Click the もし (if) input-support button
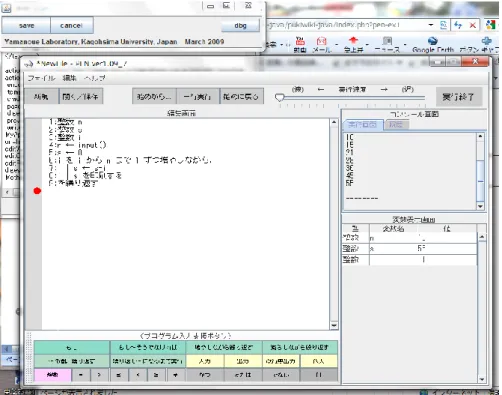The image size is (502, 395). [x=72, y=347]
